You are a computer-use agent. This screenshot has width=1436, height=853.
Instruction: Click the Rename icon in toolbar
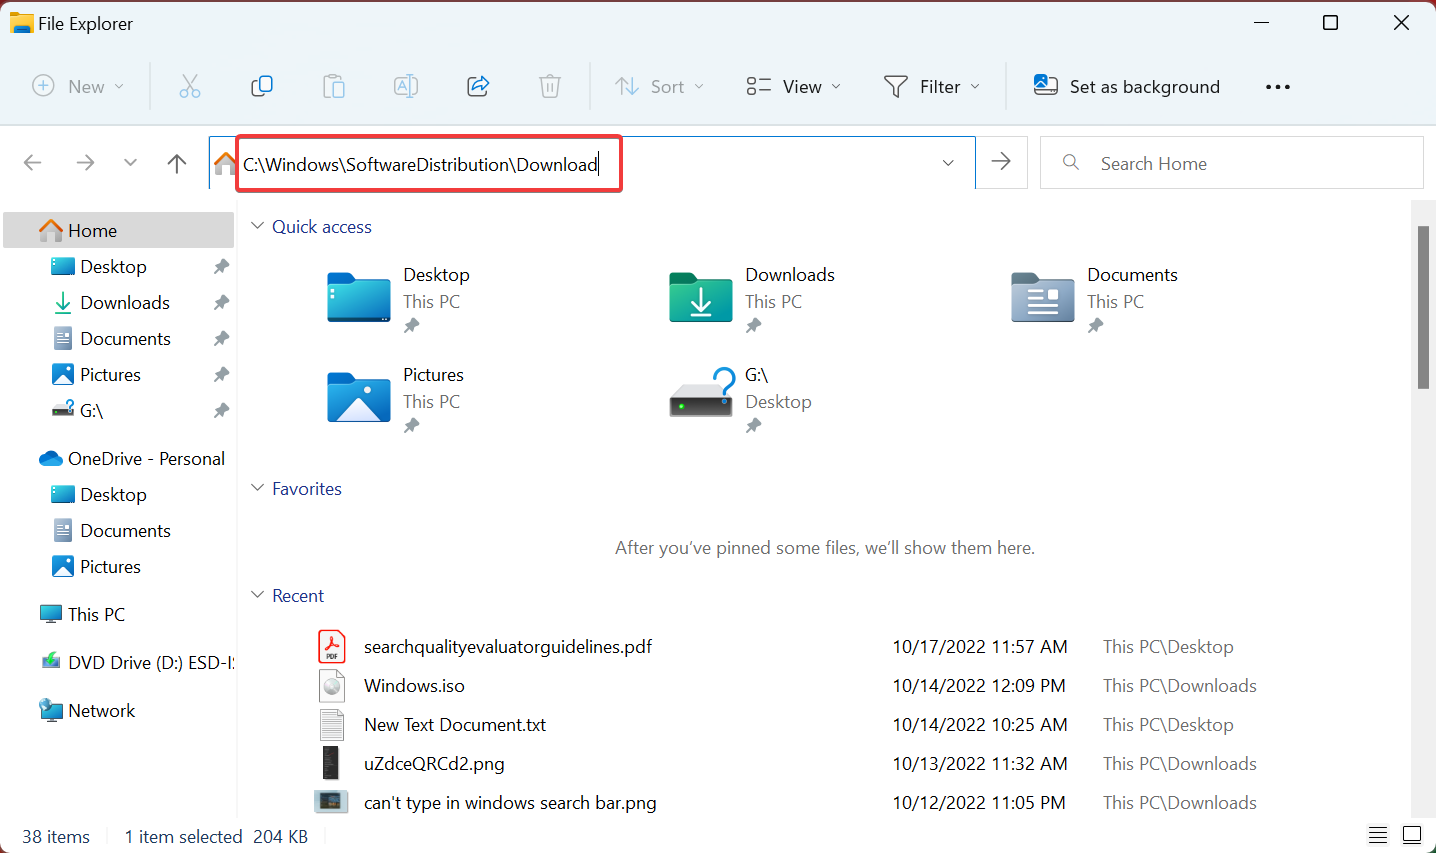click(406, 87)
